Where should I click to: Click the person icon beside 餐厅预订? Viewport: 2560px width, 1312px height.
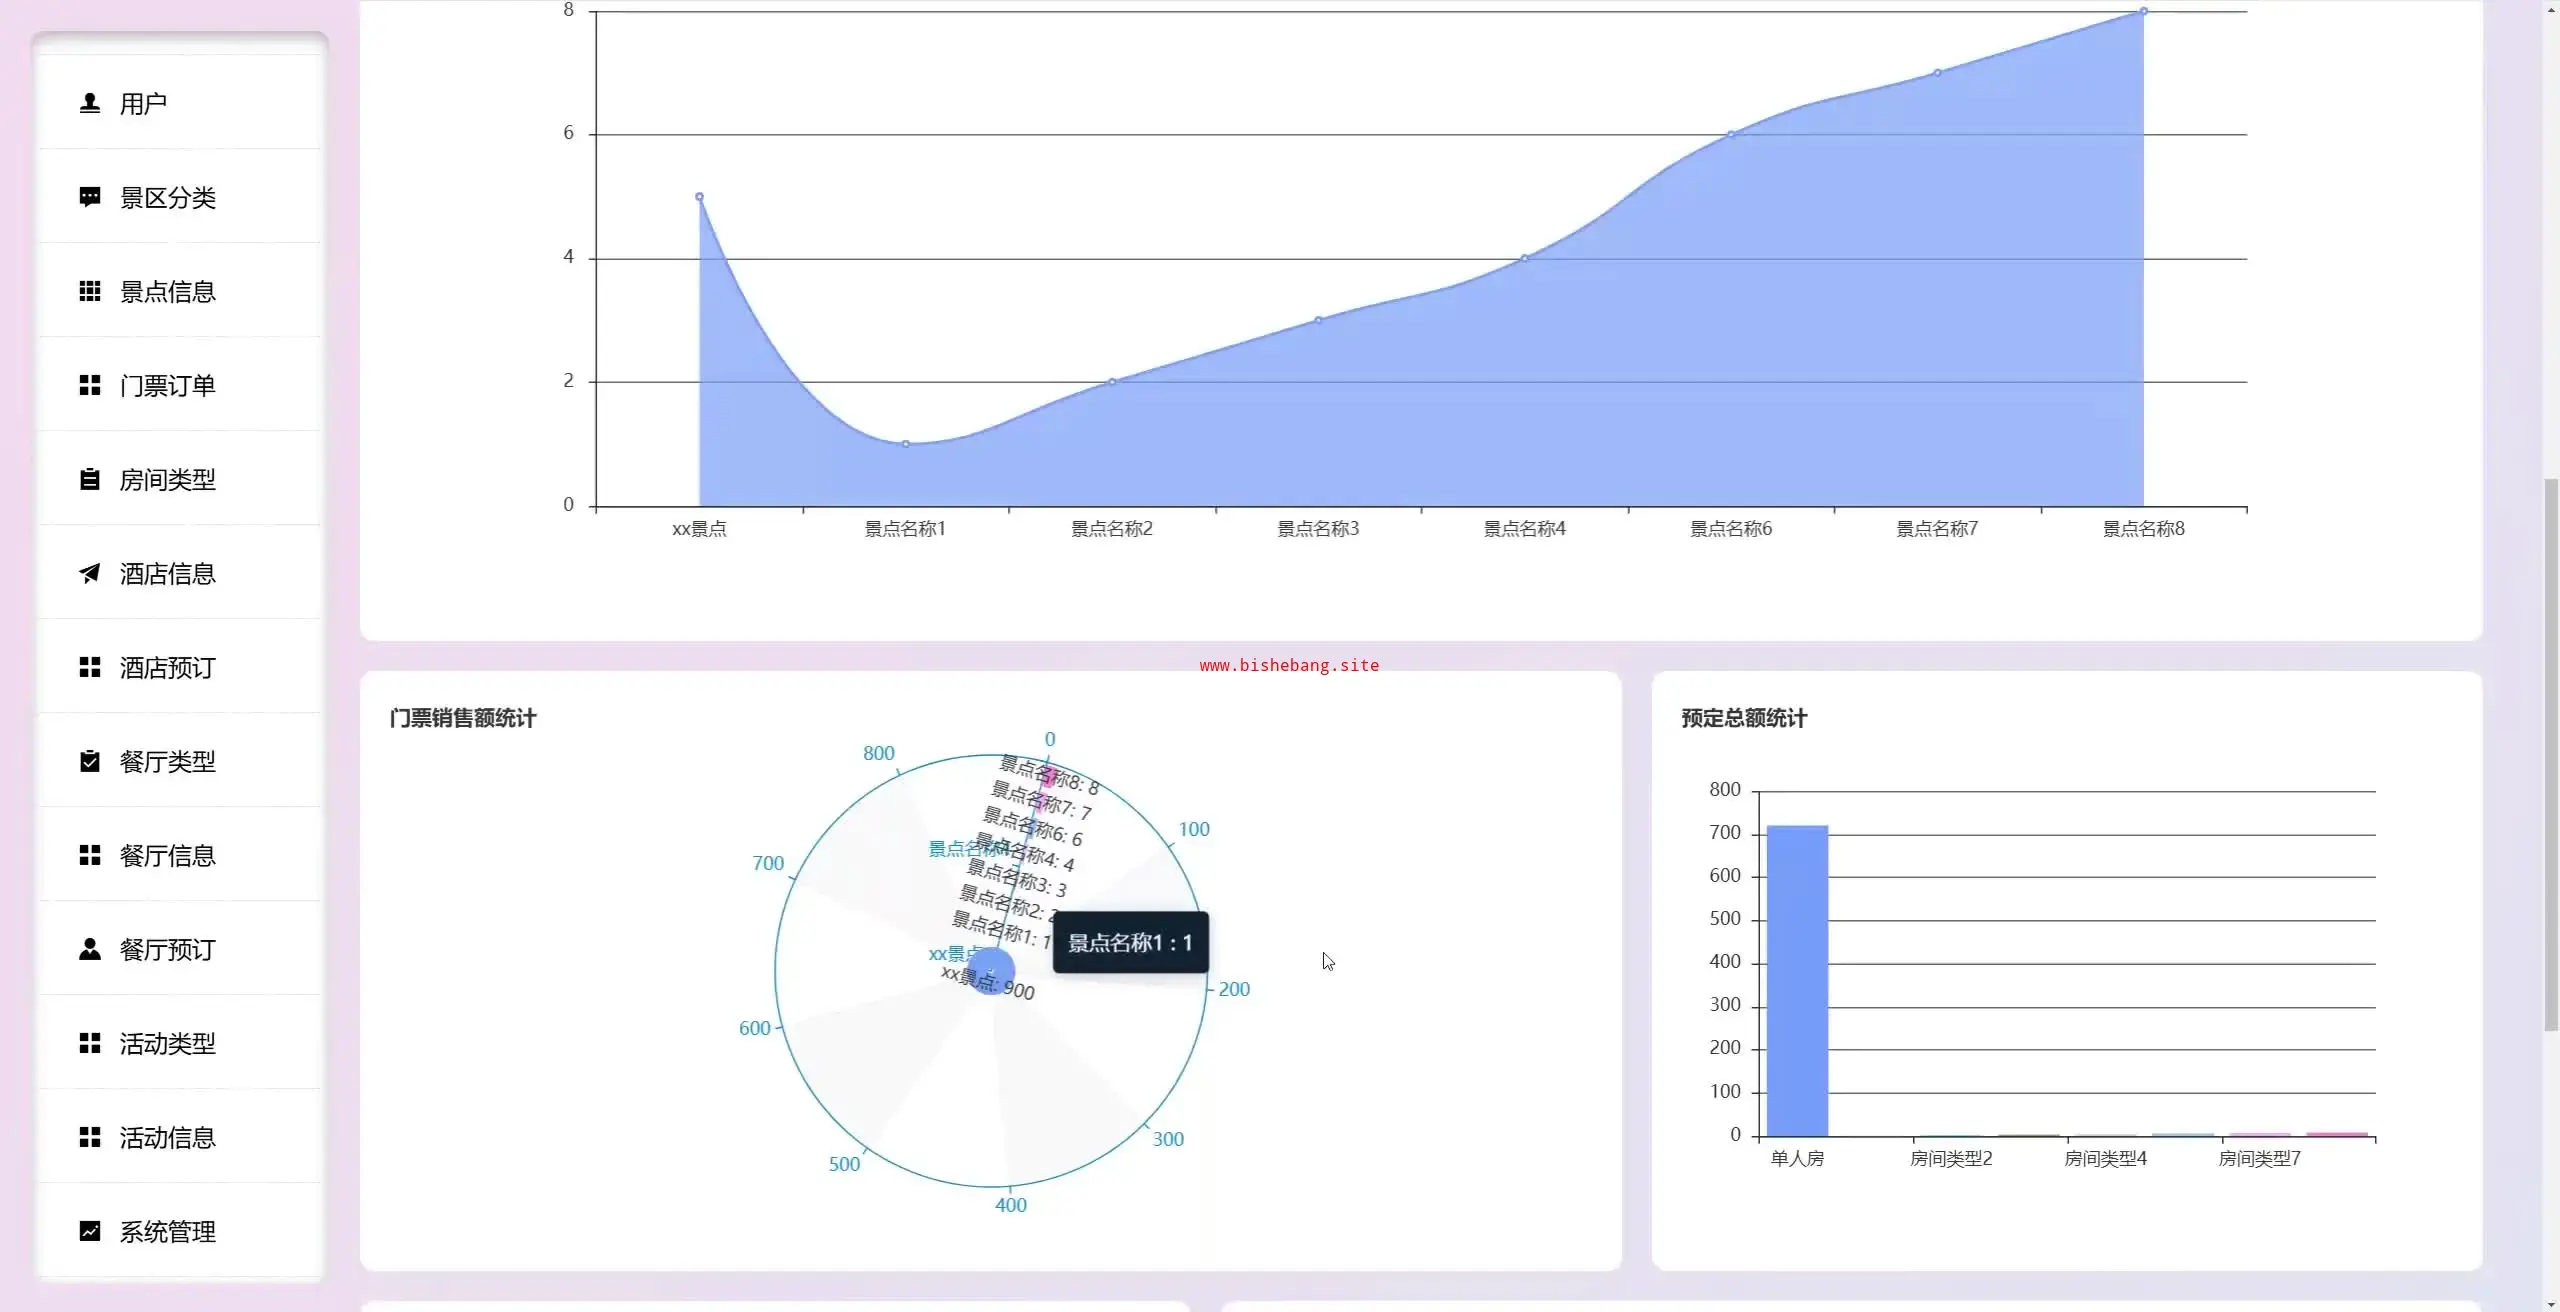[x=90, y=949]
